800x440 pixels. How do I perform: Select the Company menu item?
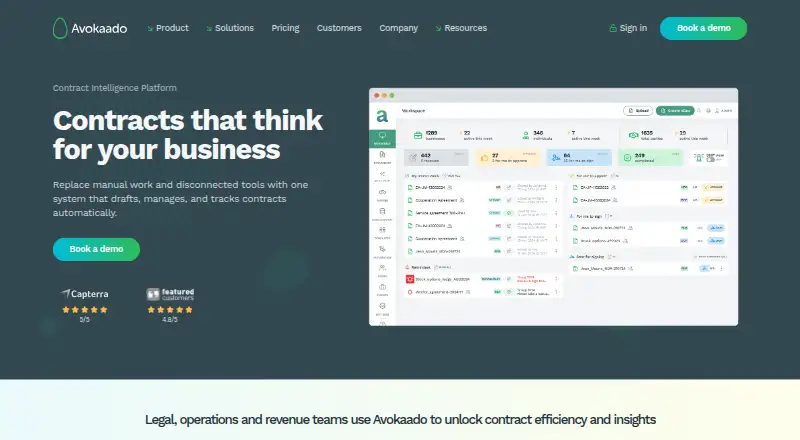click(x=398, y=28)
